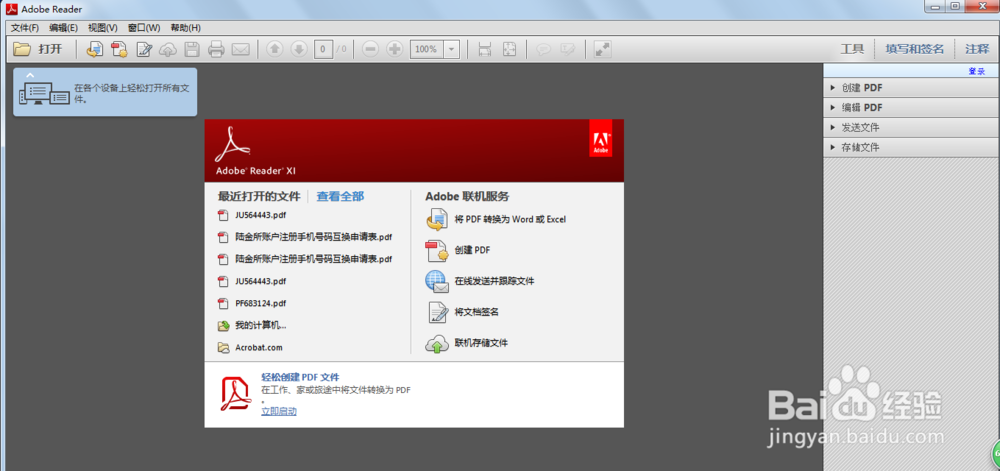Click the convert PDF icon in services list

pyautogui.click(x=437, y=219)
